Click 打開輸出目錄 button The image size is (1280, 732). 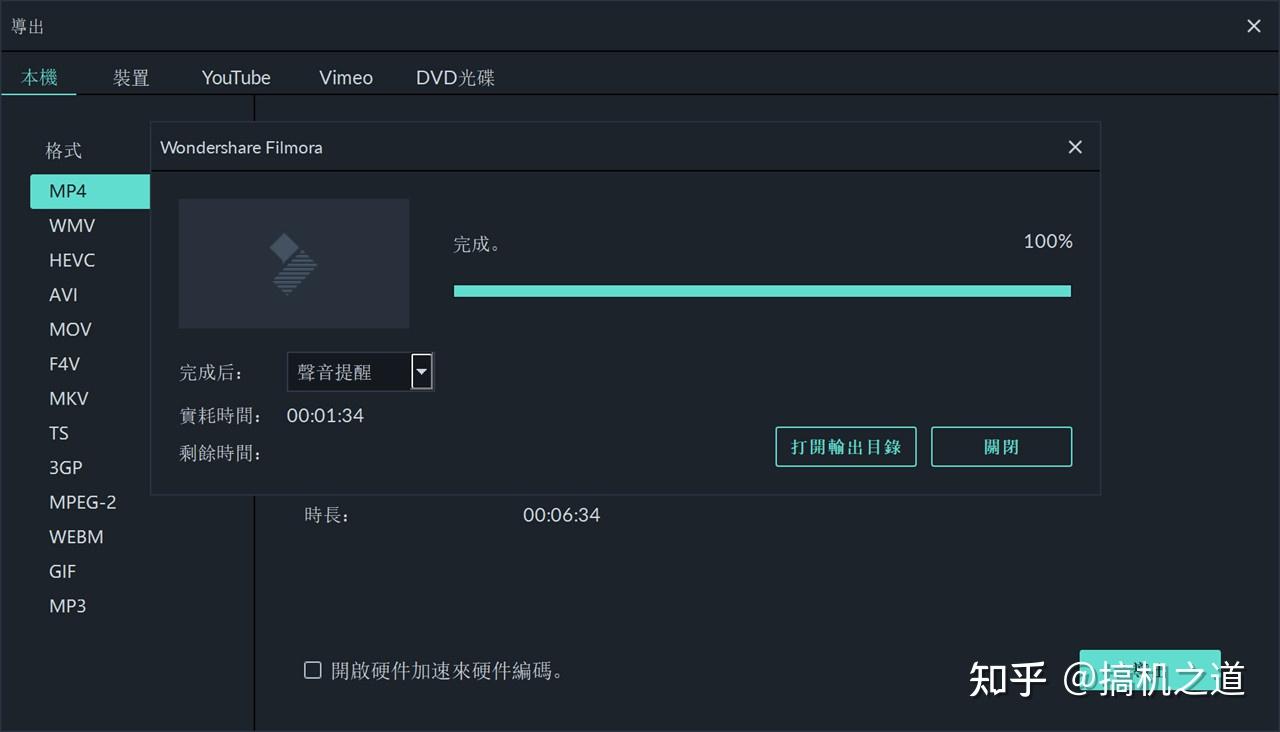point(846,447)
